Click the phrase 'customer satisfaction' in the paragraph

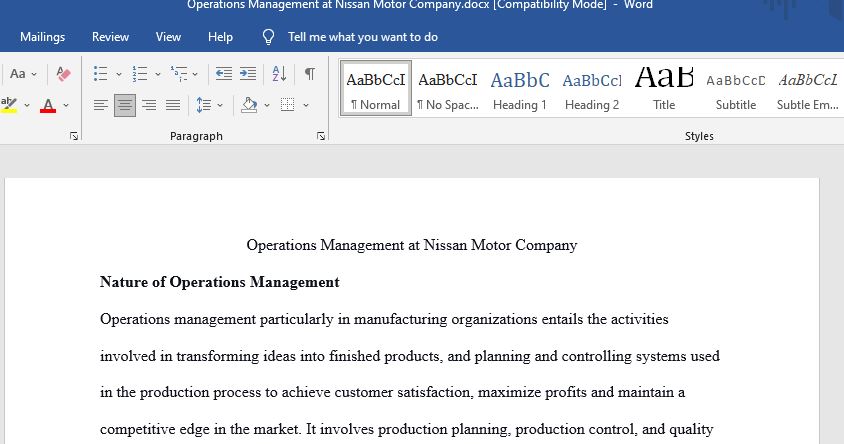(x=404, y=392)
